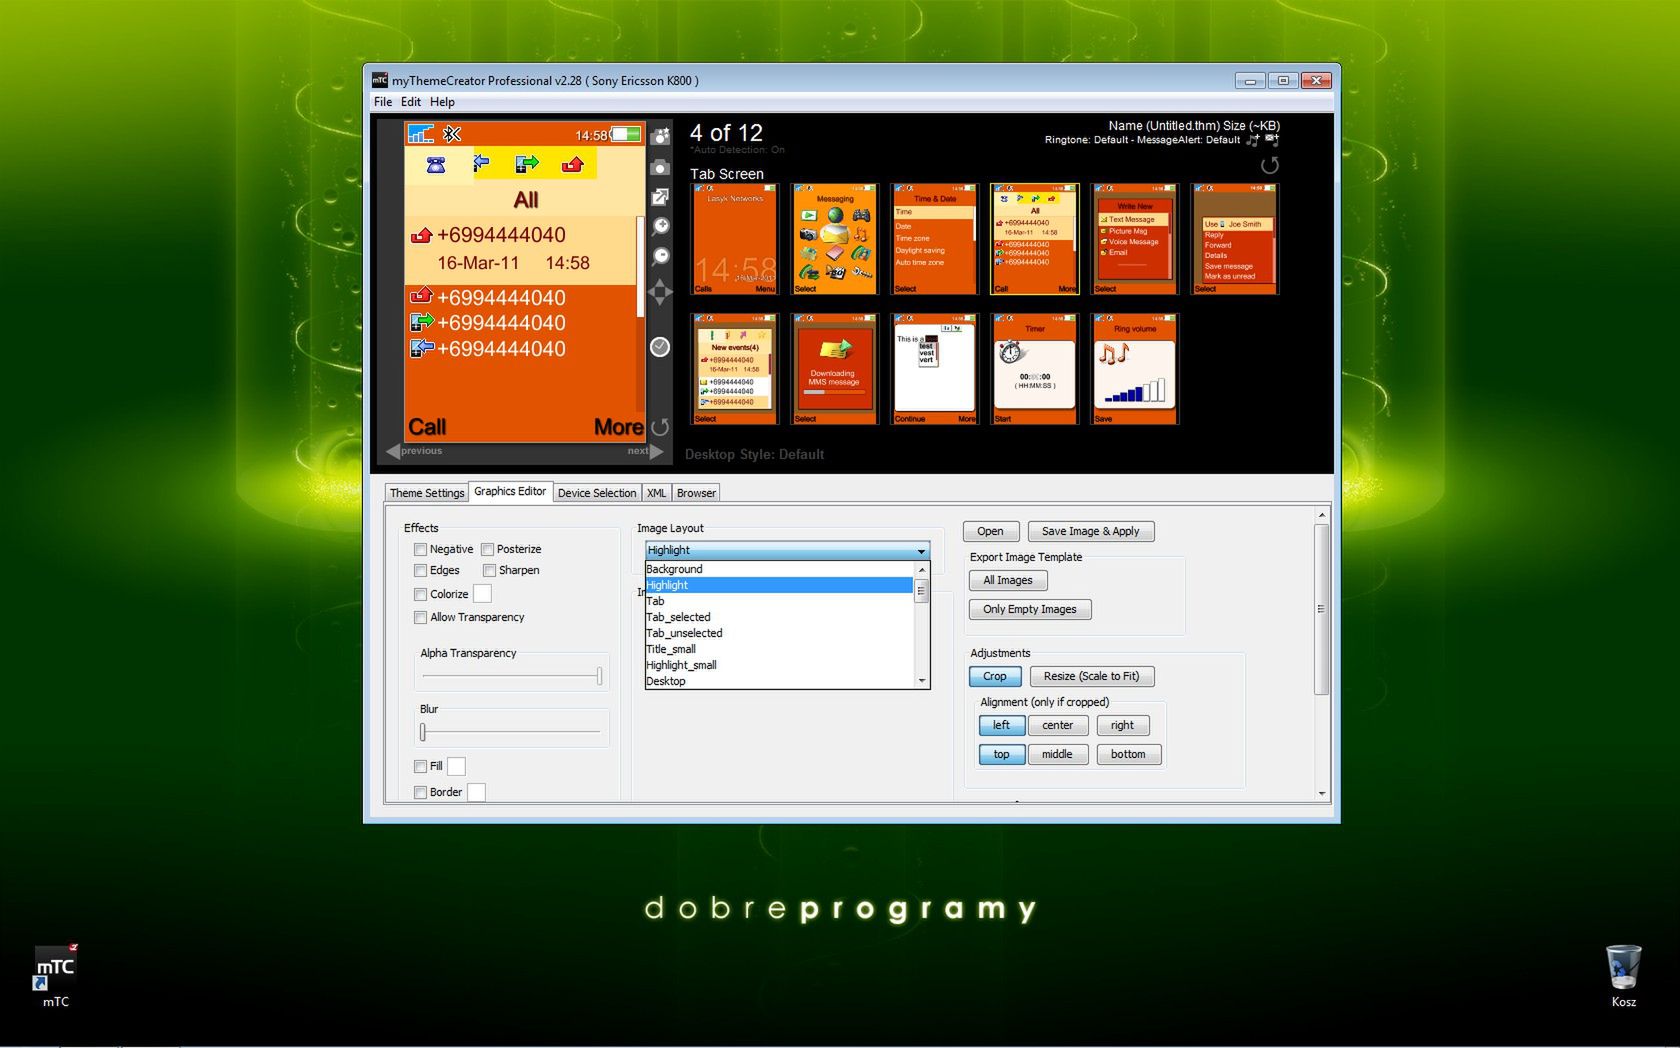Screen dimensions: 1680x1048
Task: Choose Tab_unselected from Image Layout list
Action: tap(779, 633)
